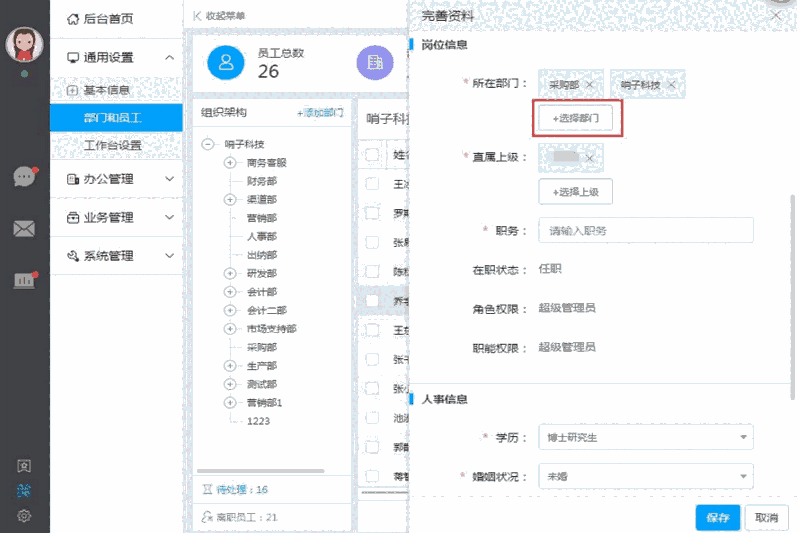Click the 完善资料 panel vertical scrollbar

[x=792, y=297]
